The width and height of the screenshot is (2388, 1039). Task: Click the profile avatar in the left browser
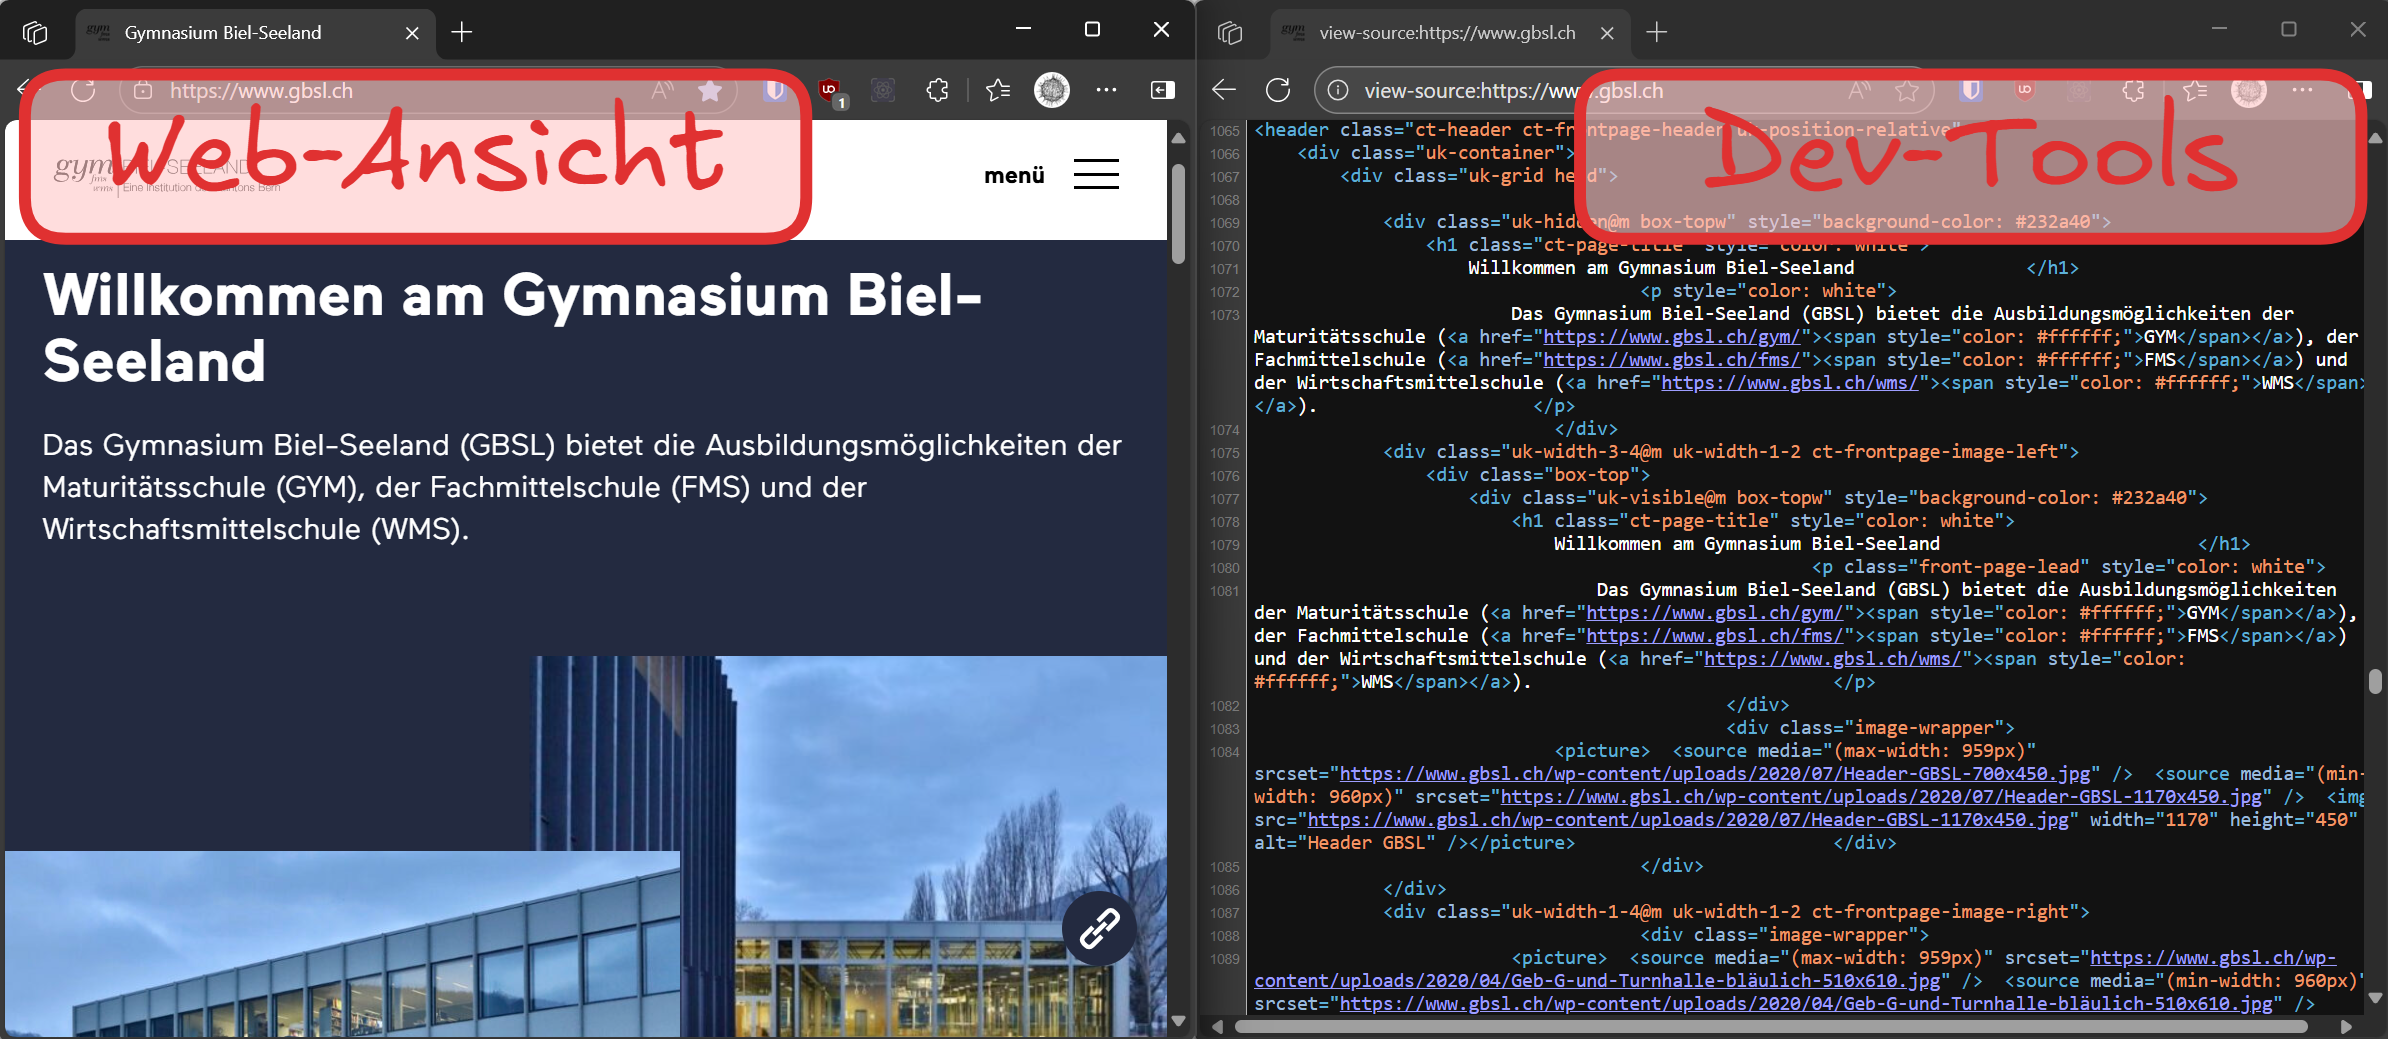click(1051, 91)
